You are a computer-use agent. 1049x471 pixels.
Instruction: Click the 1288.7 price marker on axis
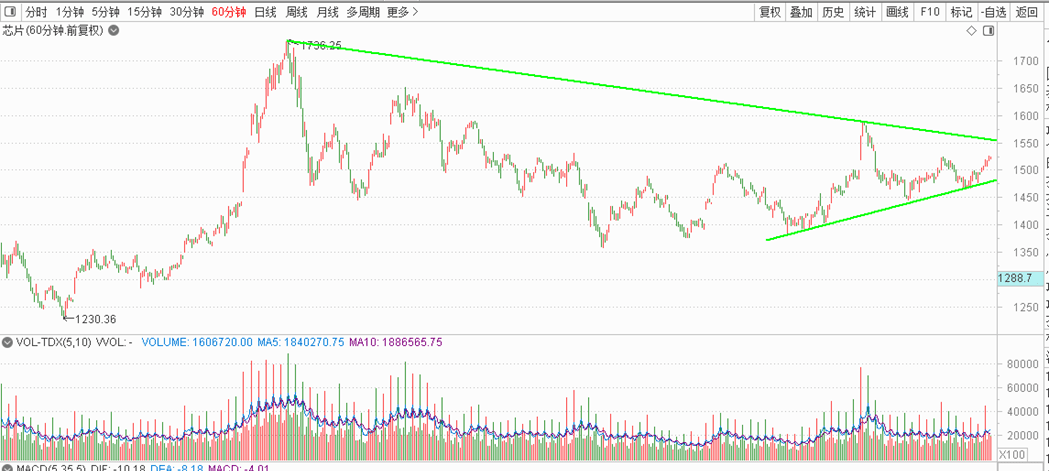tap(1018, 278)
